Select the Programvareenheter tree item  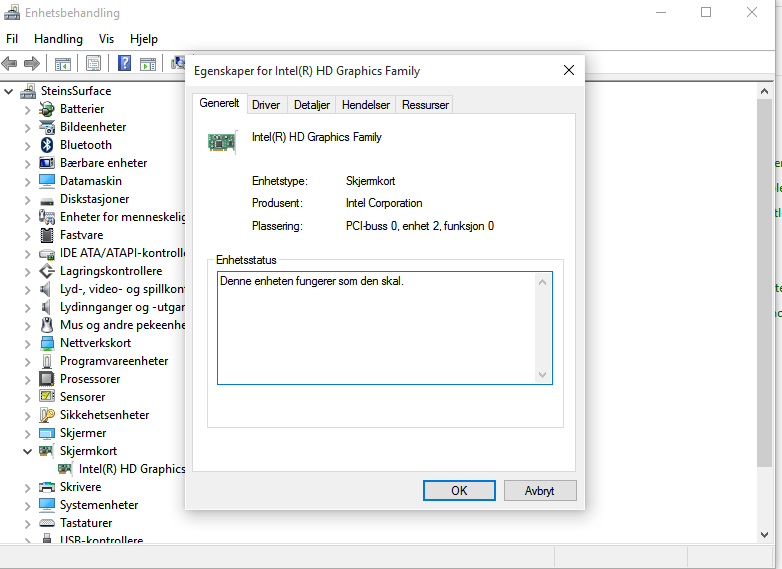point(114,361)
